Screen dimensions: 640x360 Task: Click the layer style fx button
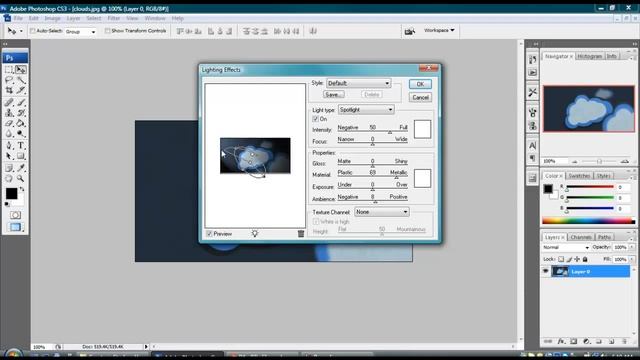coord(561,341)
